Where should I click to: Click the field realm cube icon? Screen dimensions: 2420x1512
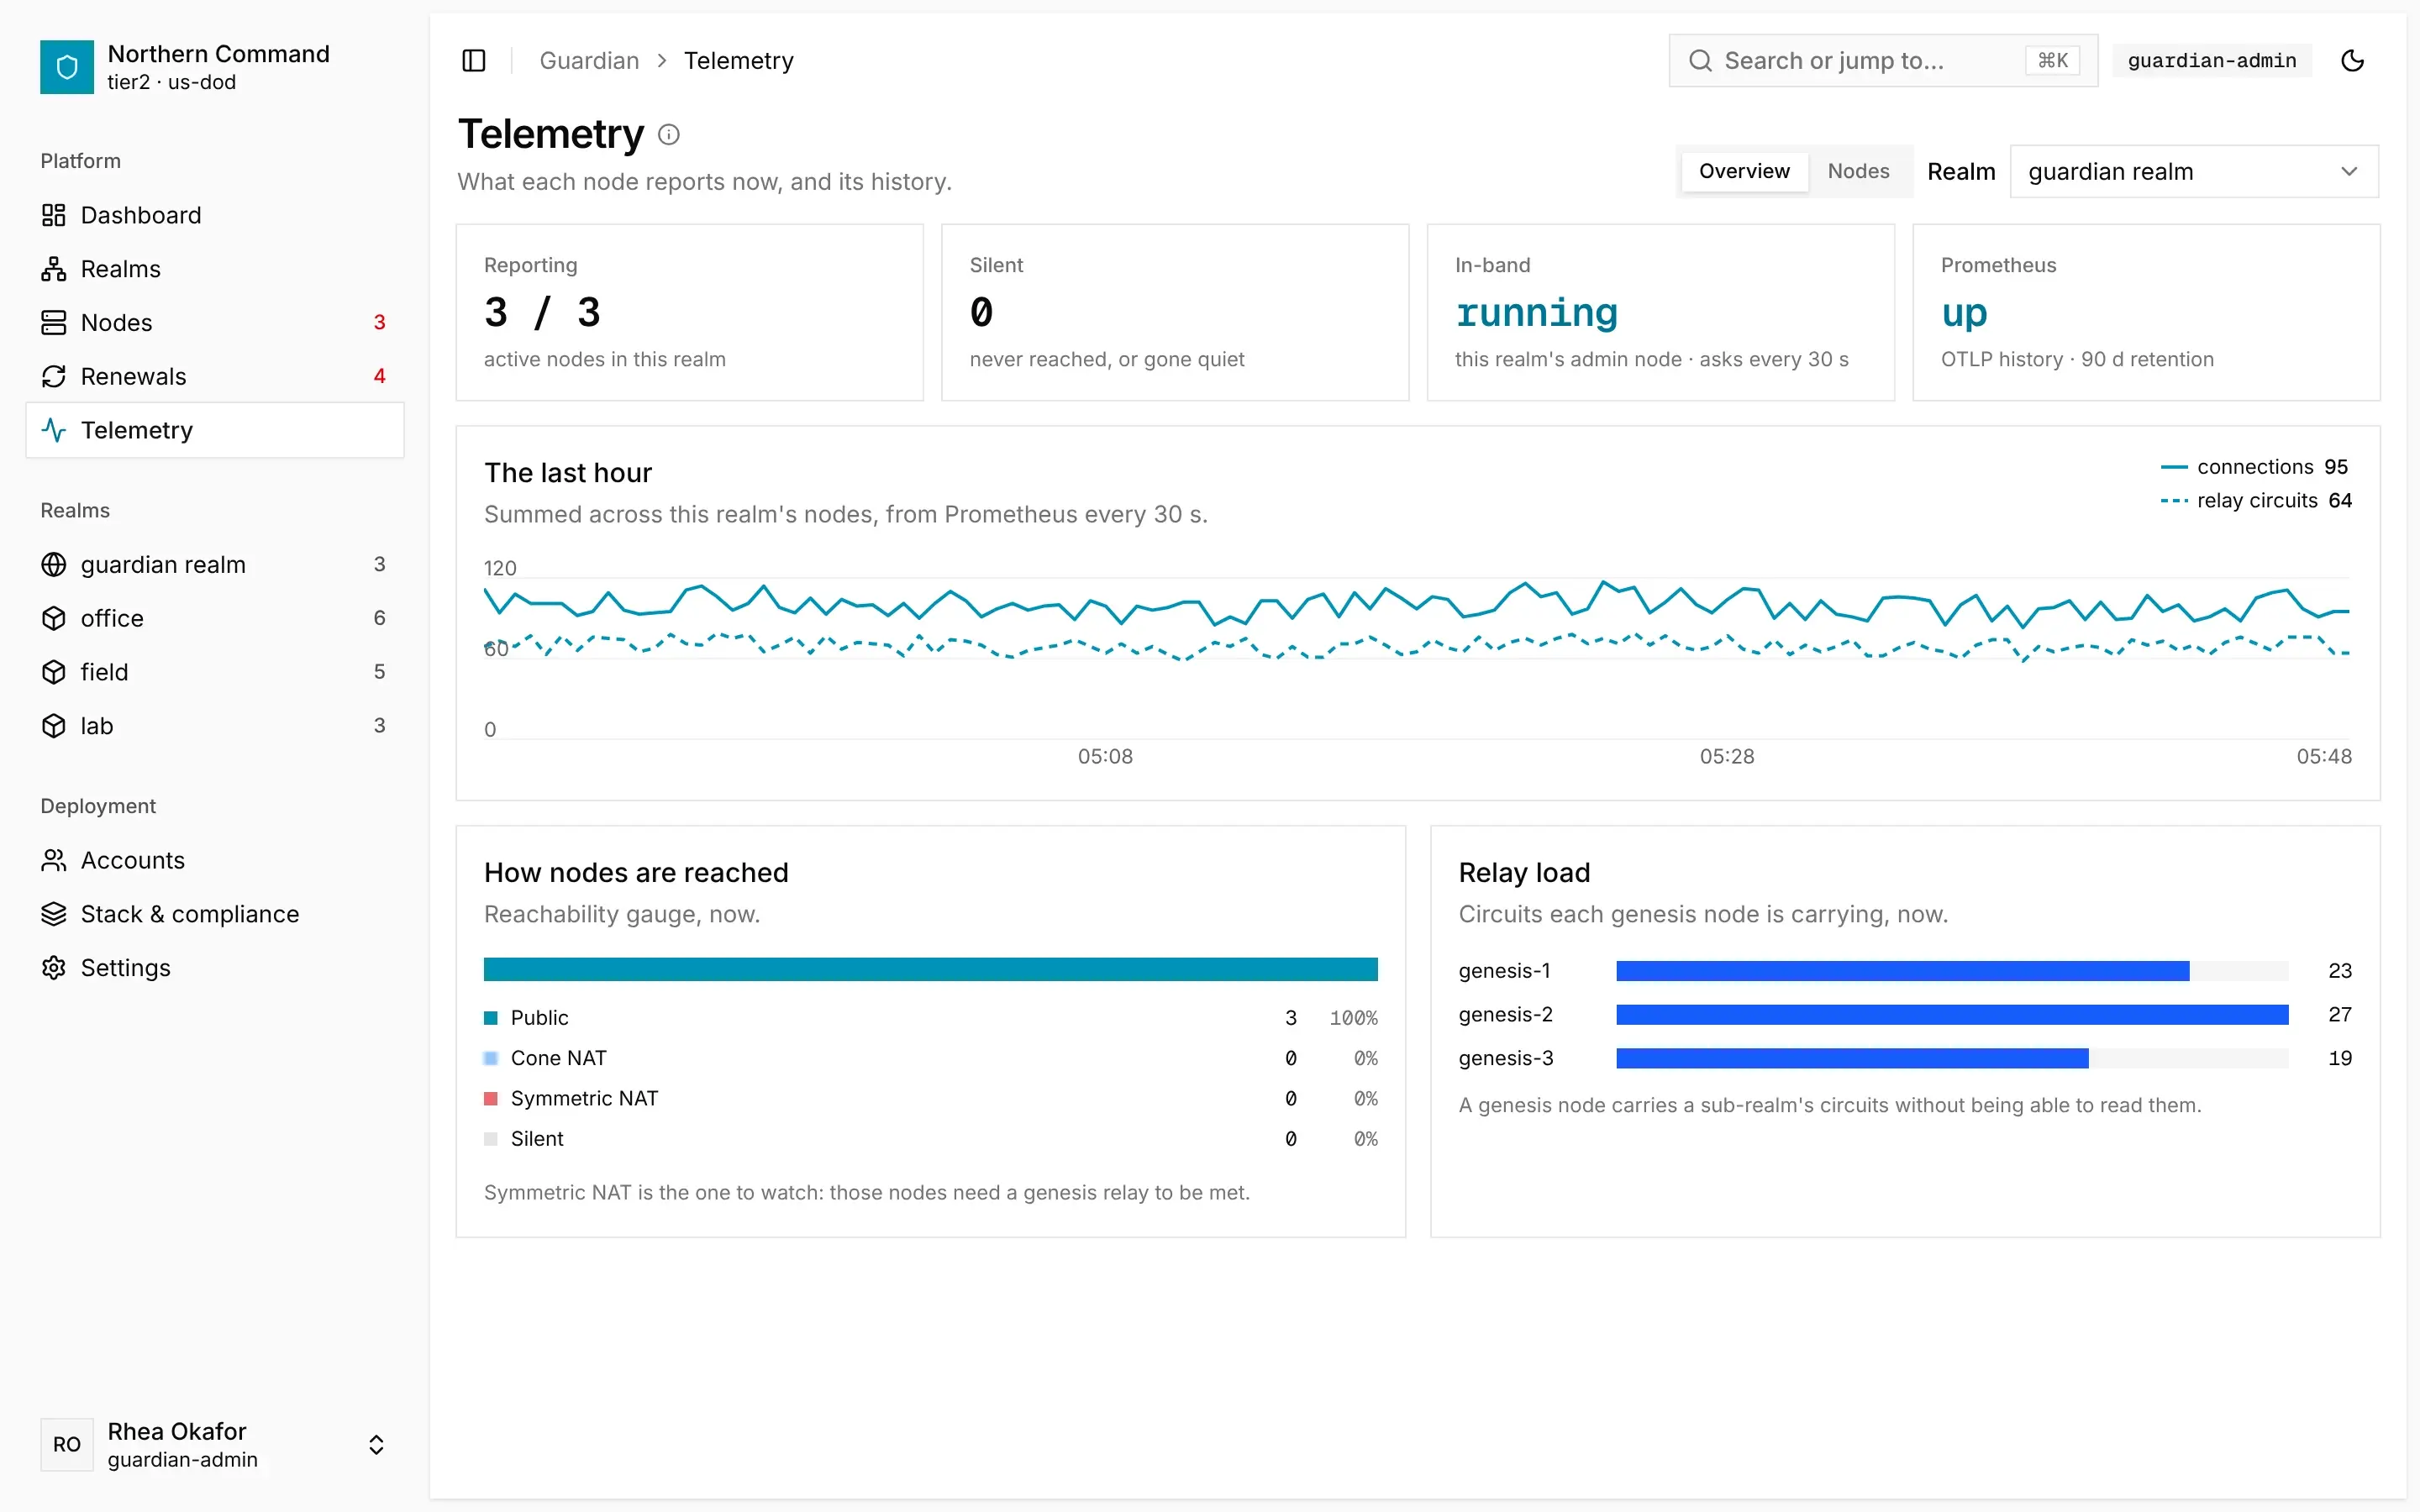tap(54, 672)
